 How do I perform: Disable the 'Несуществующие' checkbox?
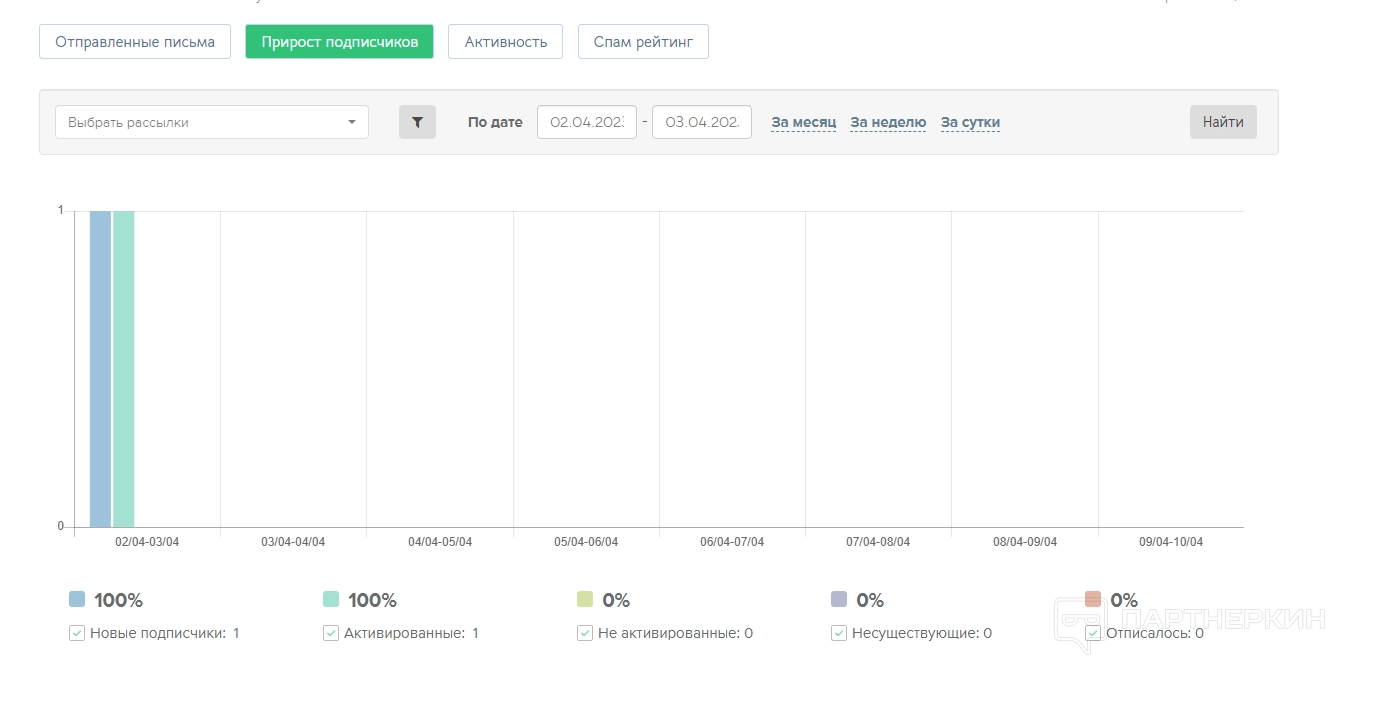pyautogui.click(x=839, y=633)
